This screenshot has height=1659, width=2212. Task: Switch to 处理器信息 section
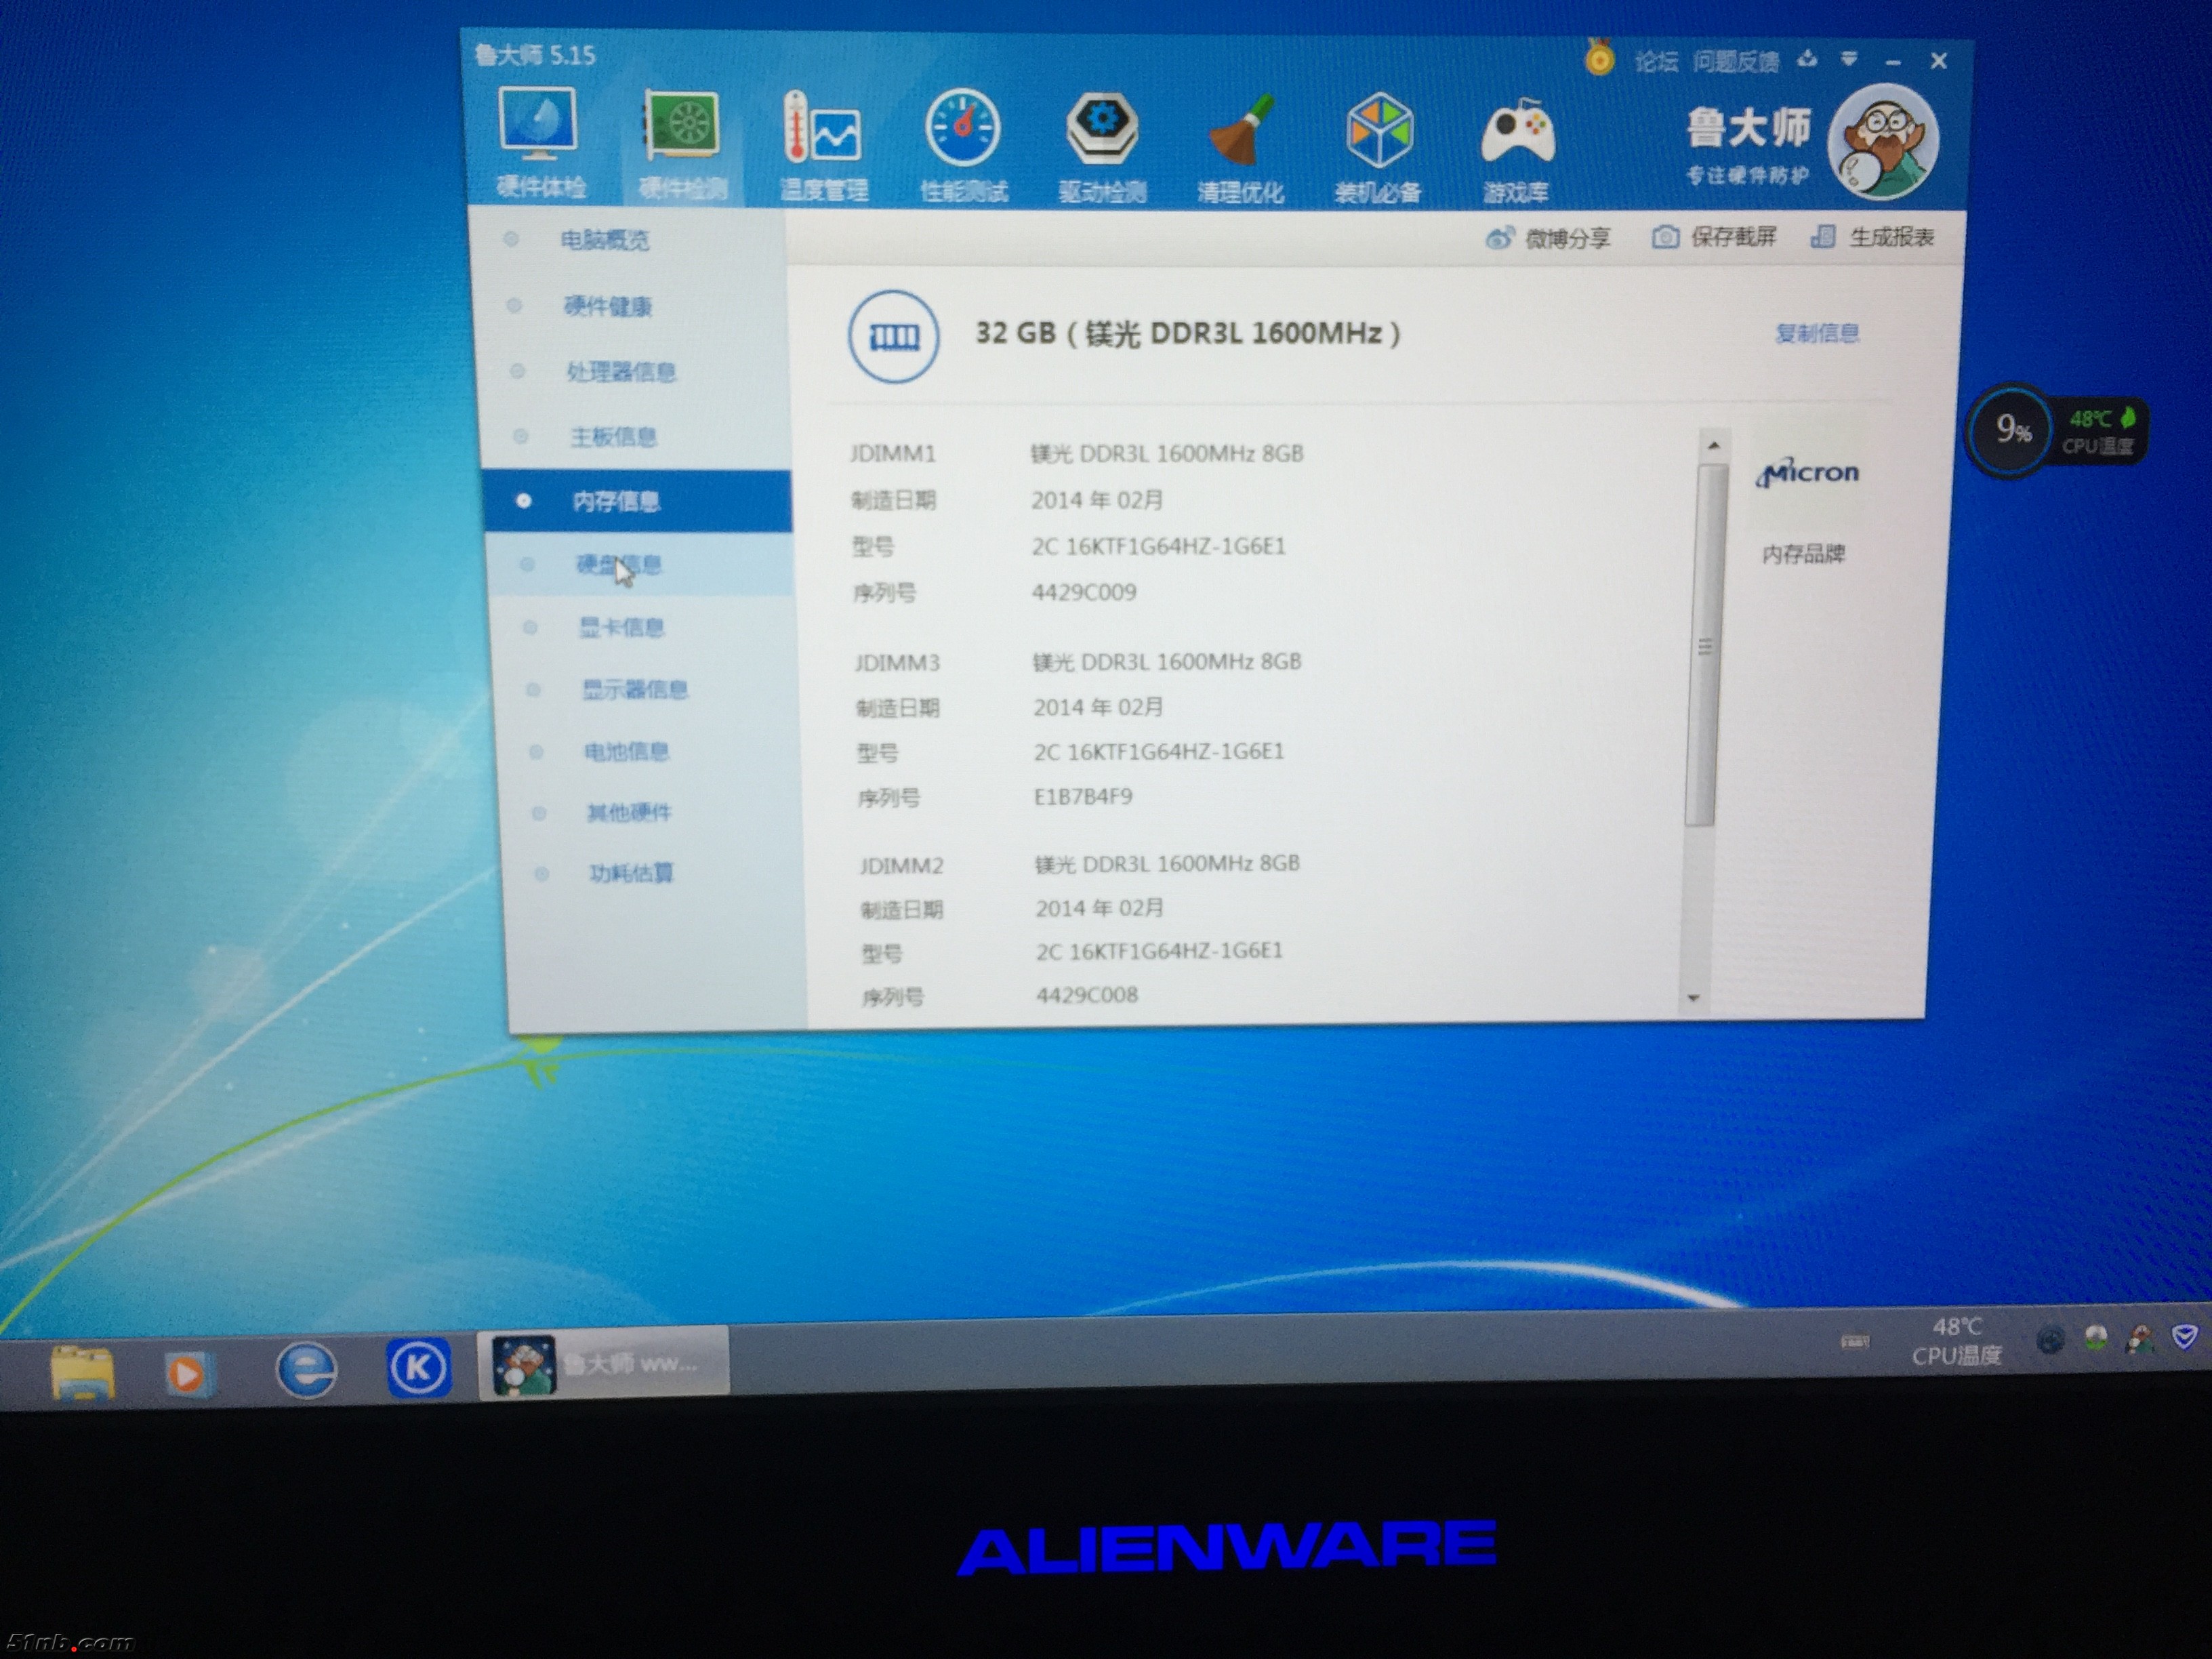(620, 372)
